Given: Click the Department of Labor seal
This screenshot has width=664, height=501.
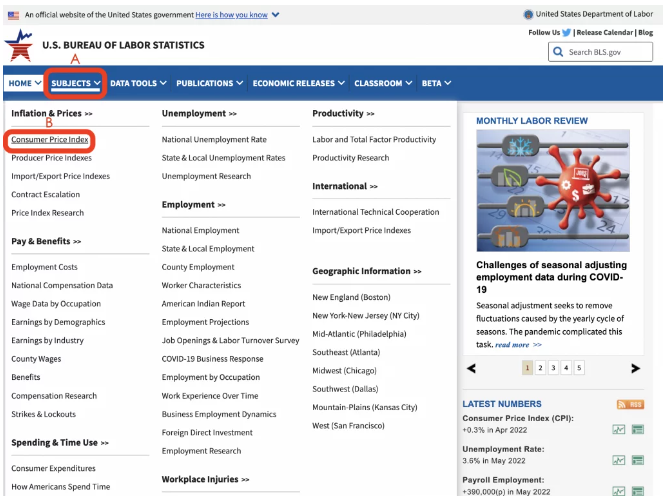Looking at the screenshot, I should pos(528,14).
